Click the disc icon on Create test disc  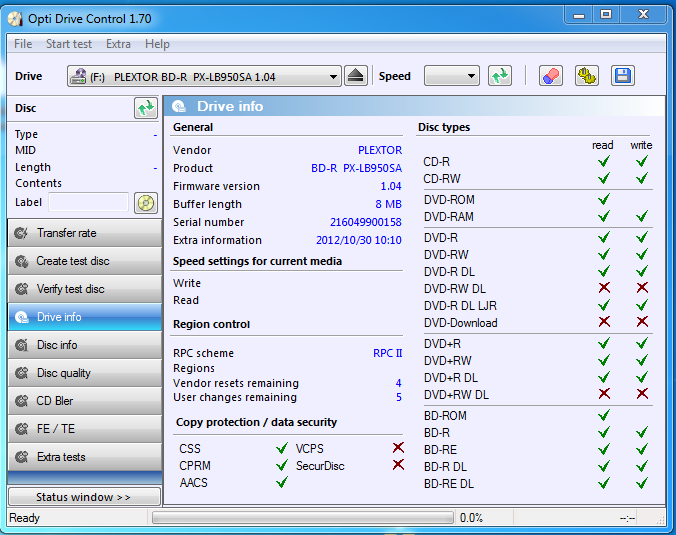tap(21, 261)
